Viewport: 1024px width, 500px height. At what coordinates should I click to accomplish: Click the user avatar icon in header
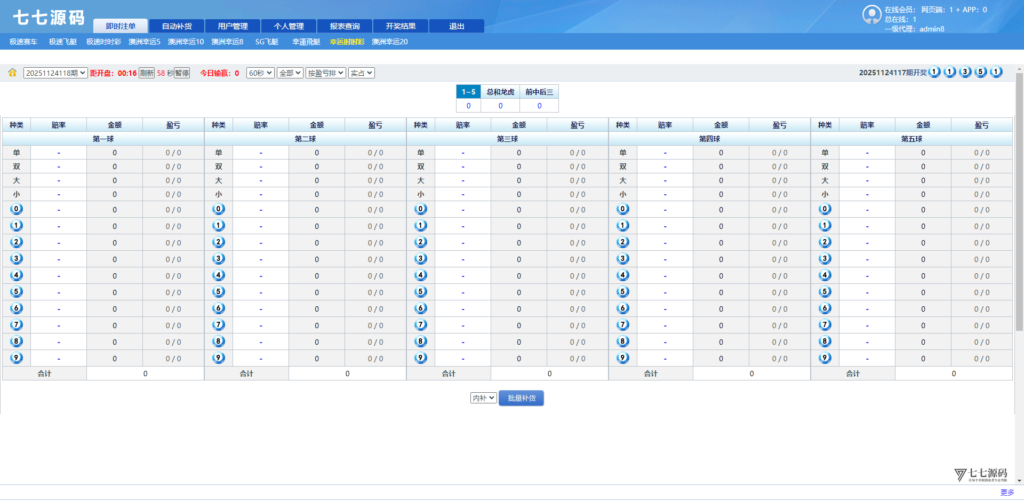click(x=871, y=14)
